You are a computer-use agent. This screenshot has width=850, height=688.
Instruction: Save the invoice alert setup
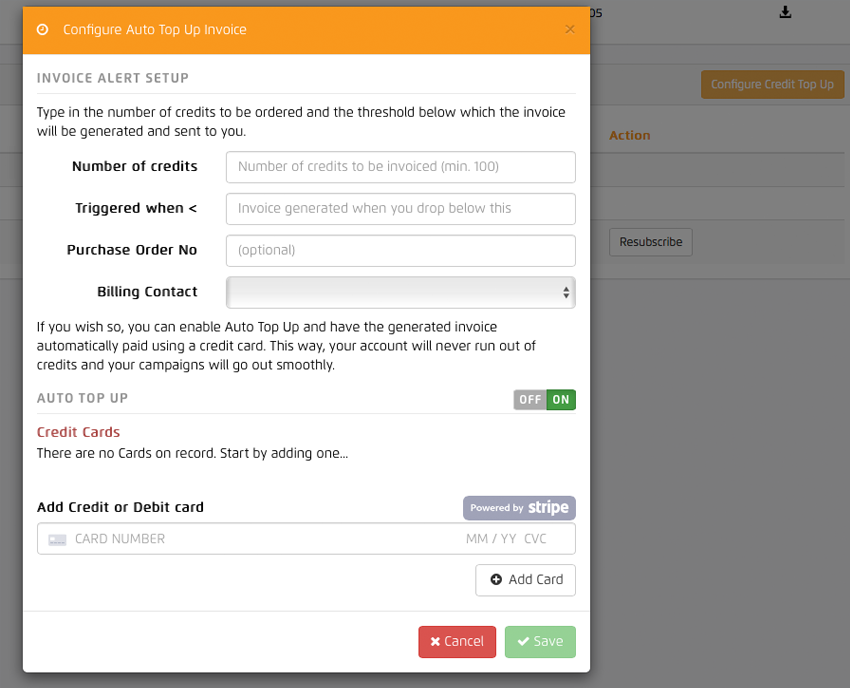coord(540,642)
